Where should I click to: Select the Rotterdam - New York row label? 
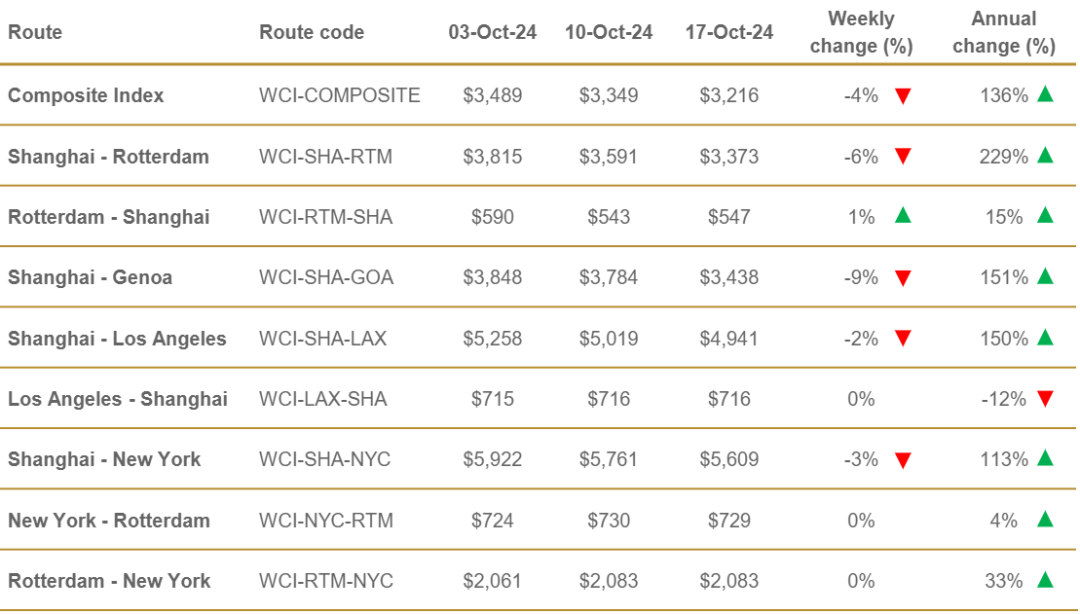pos(109,581)
